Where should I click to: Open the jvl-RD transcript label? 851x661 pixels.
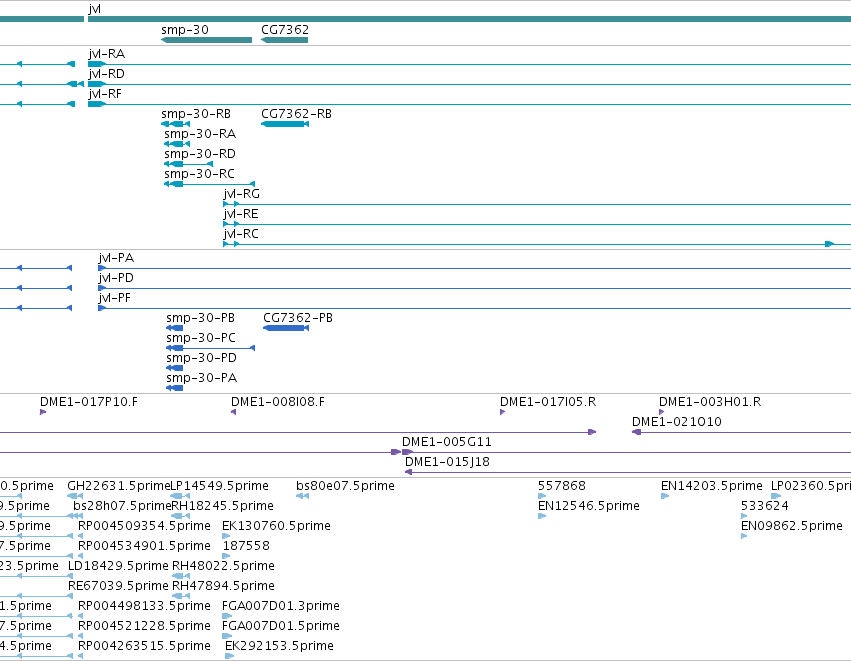(106, 74)
